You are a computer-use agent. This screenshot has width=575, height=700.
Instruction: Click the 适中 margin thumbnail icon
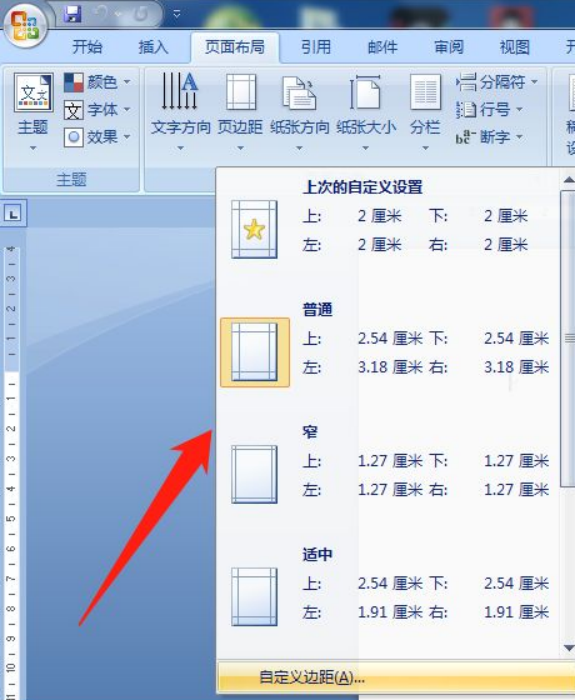(254, 597)
